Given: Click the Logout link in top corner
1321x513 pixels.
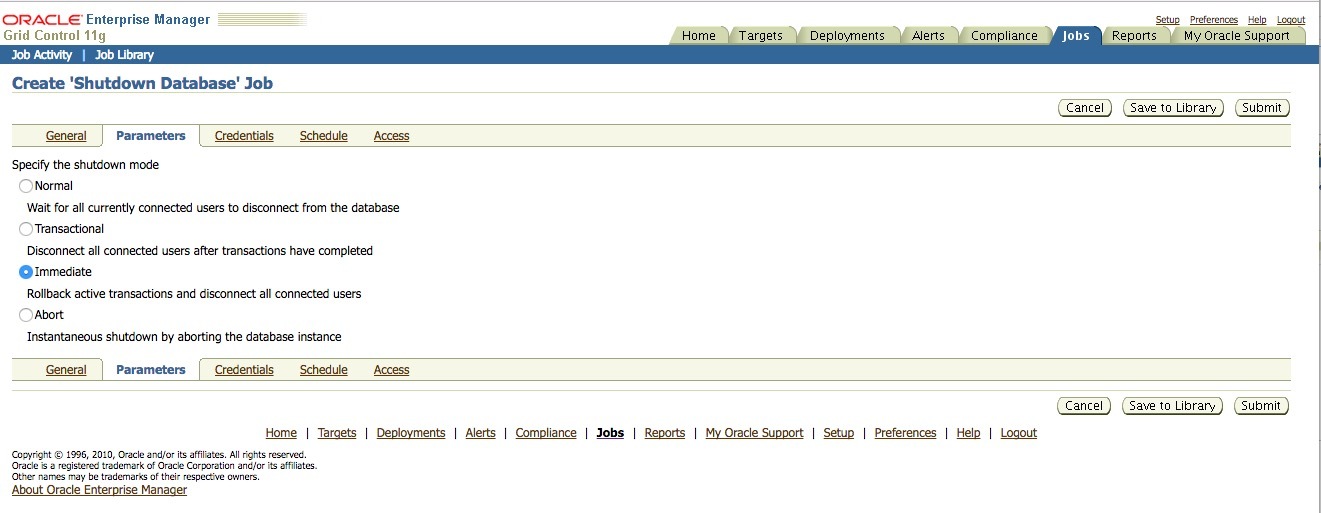Looking at the screenshot, I should [x=1290, y=20].
